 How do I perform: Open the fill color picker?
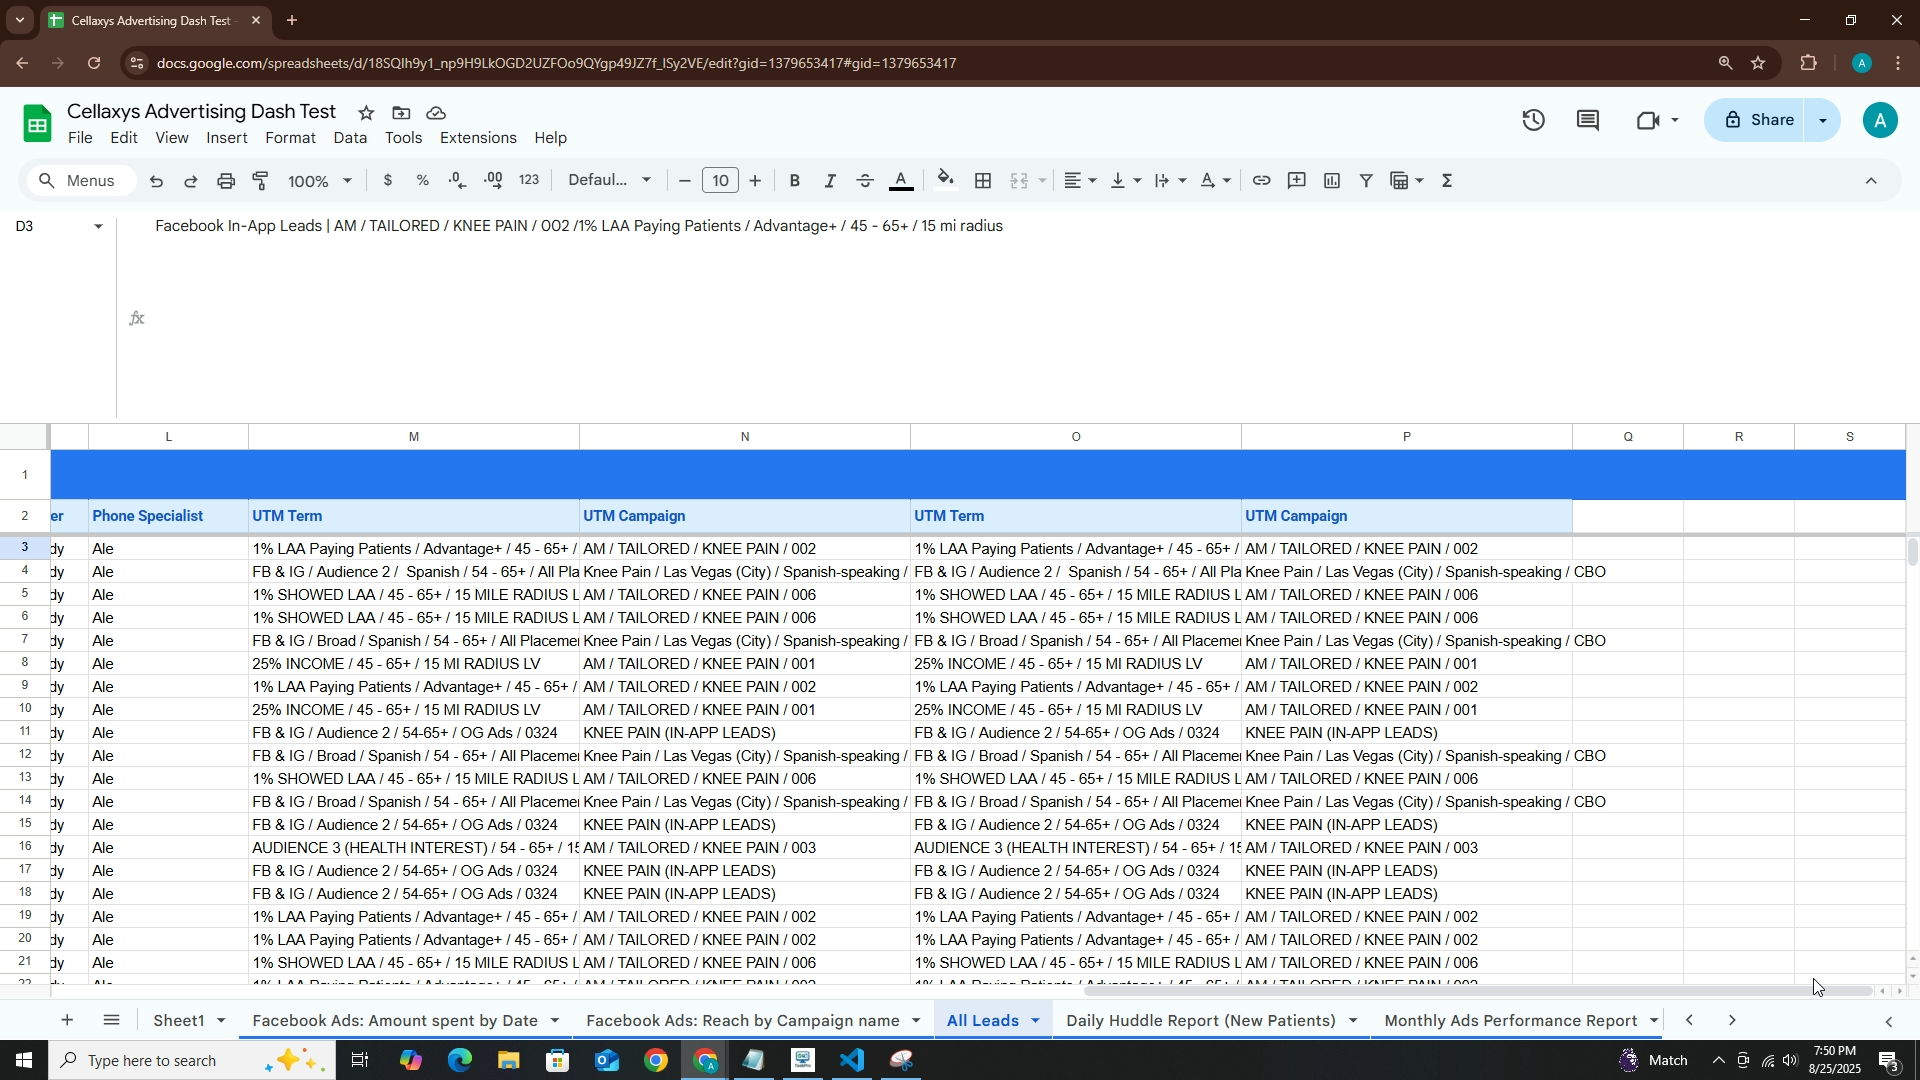coord(945,181)
